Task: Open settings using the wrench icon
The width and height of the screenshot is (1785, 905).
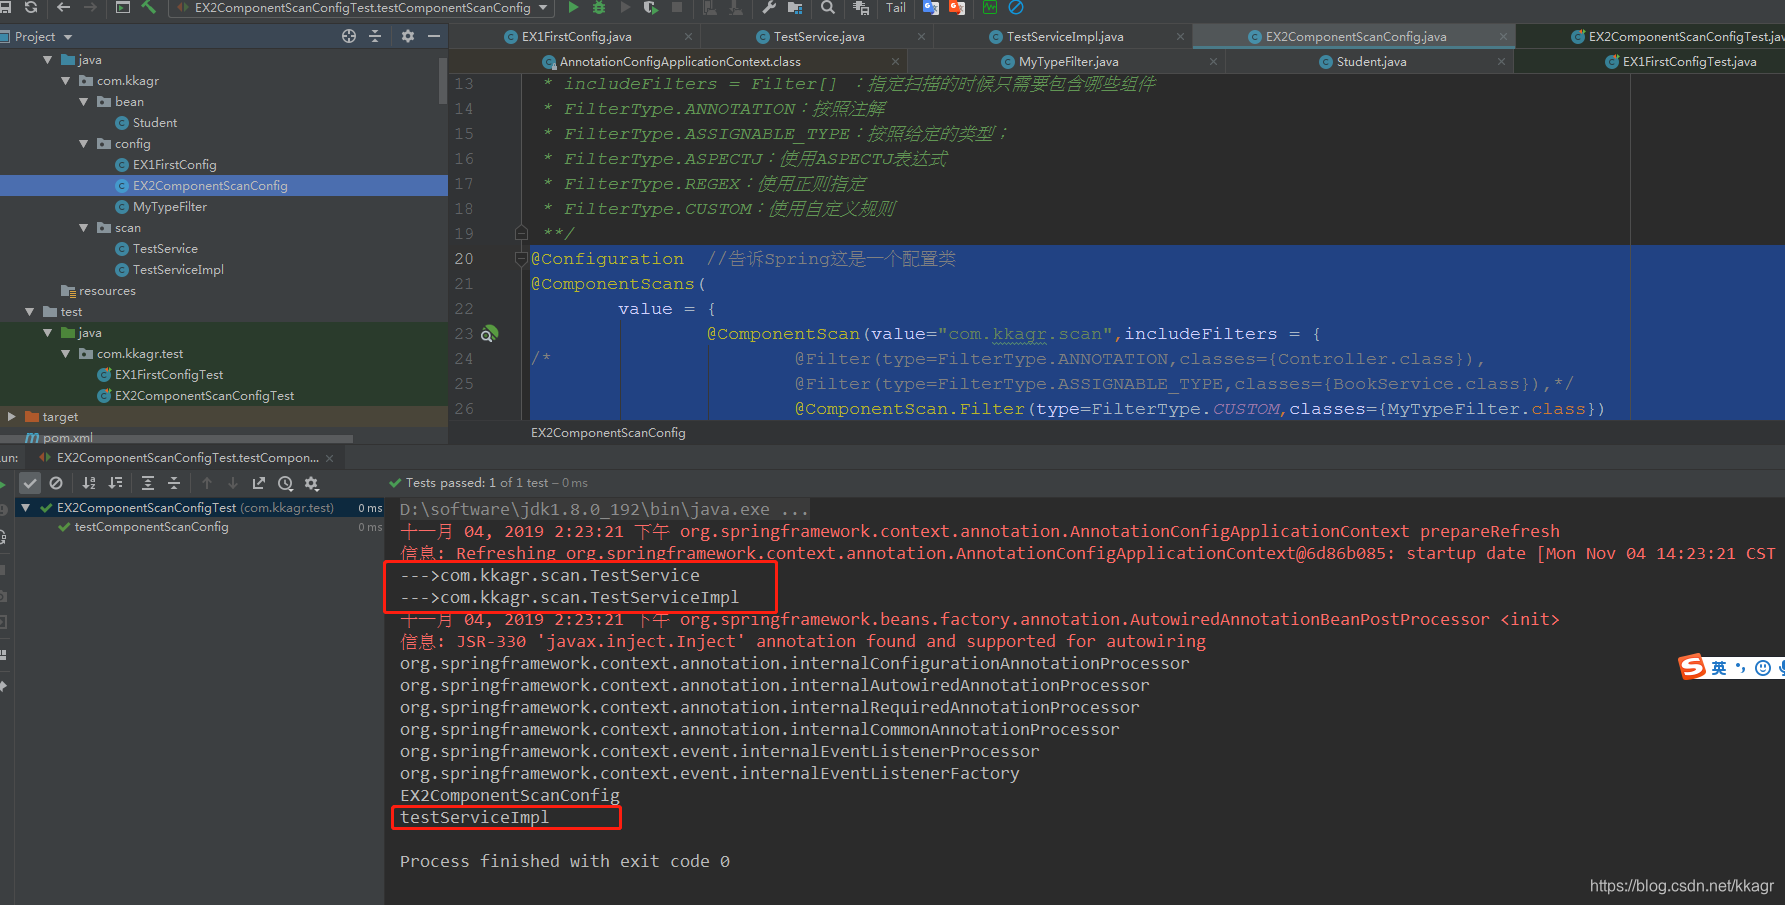Action: click(x=769, y=7)
